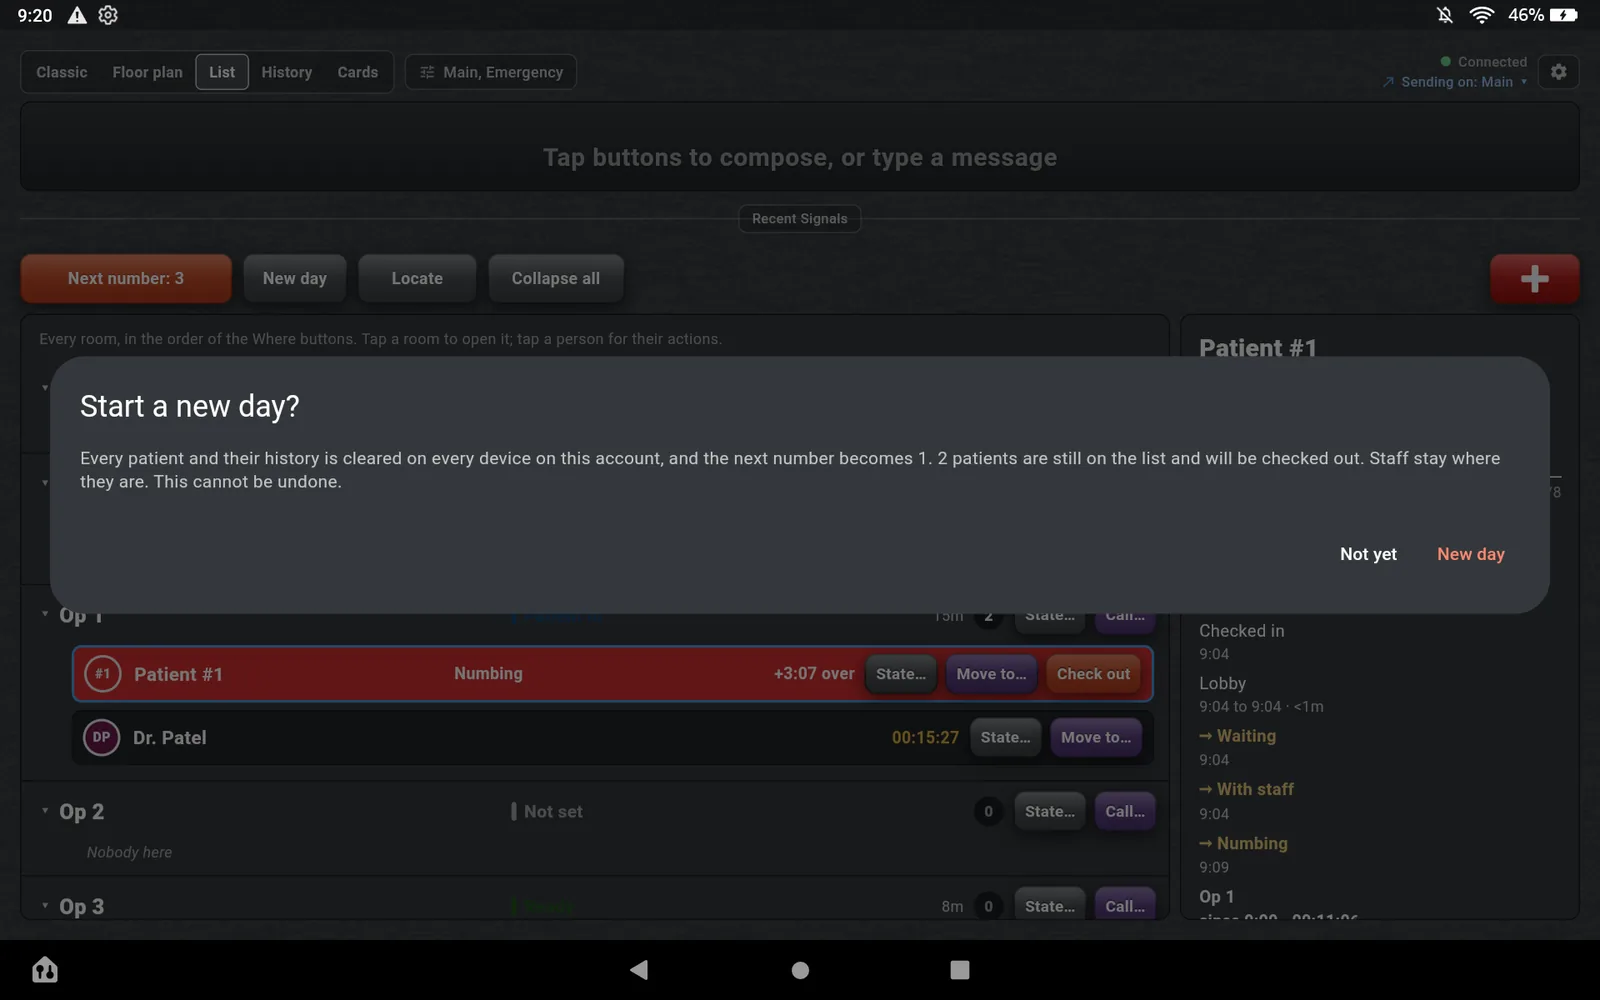Open the Move to… menu for Patient #1
Screen dimensions: 1600x1000
point(991,674)
